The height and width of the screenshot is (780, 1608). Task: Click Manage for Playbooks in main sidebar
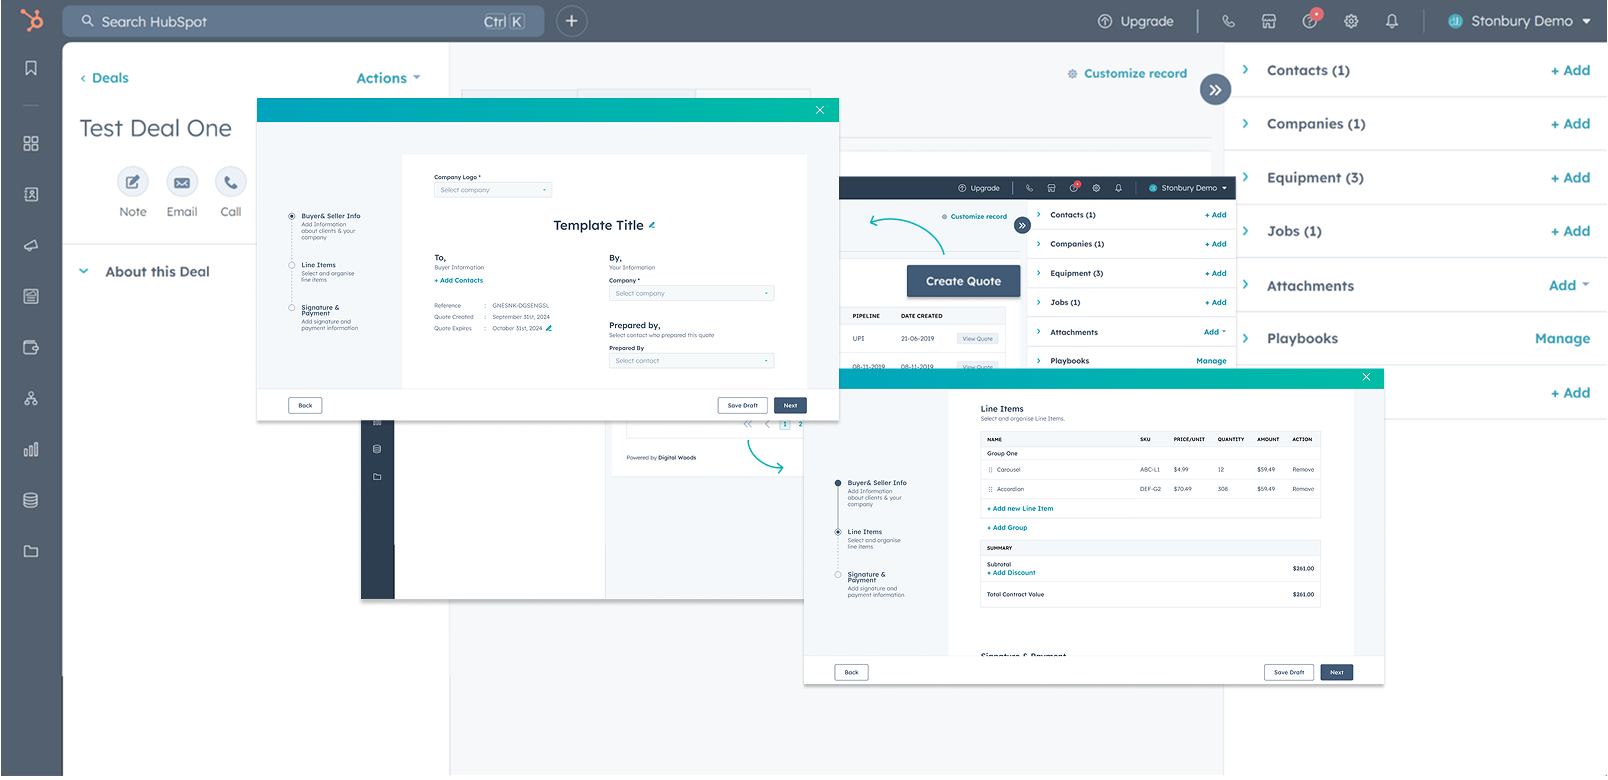(x=1562, y=339)
